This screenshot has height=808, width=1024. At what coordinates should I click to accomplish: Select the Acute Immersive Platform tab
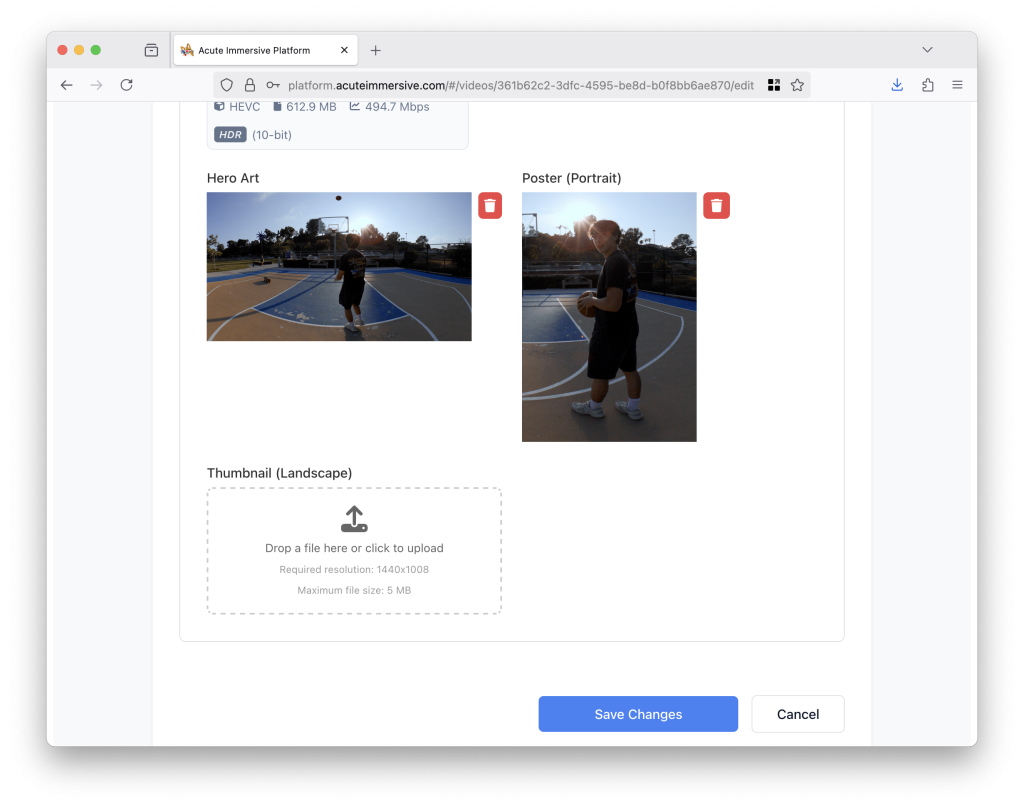point(266,50)
